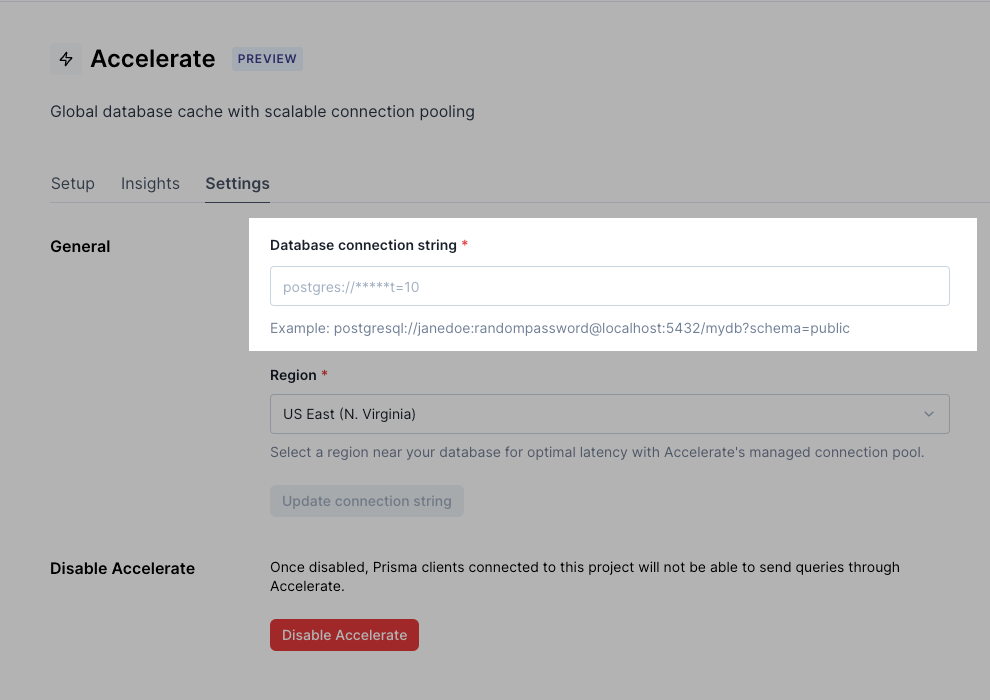990x700 pixels.
Task: Open the Insights tab
Action: [x=150, y=183]
